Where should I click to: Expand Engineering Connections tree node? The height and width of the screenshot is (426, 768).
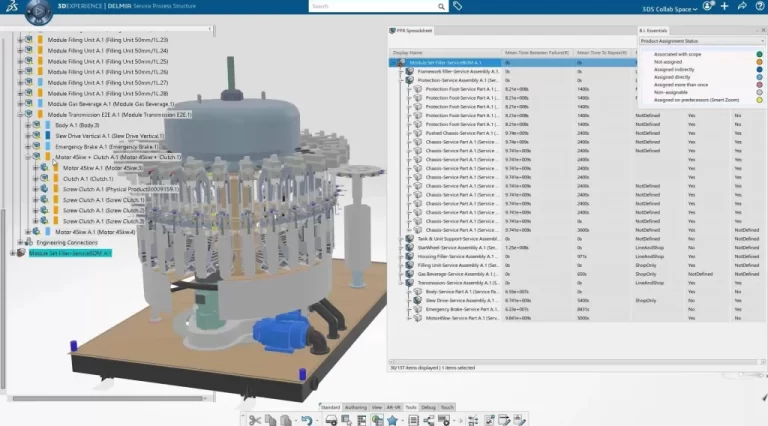(x=19, y=243)
